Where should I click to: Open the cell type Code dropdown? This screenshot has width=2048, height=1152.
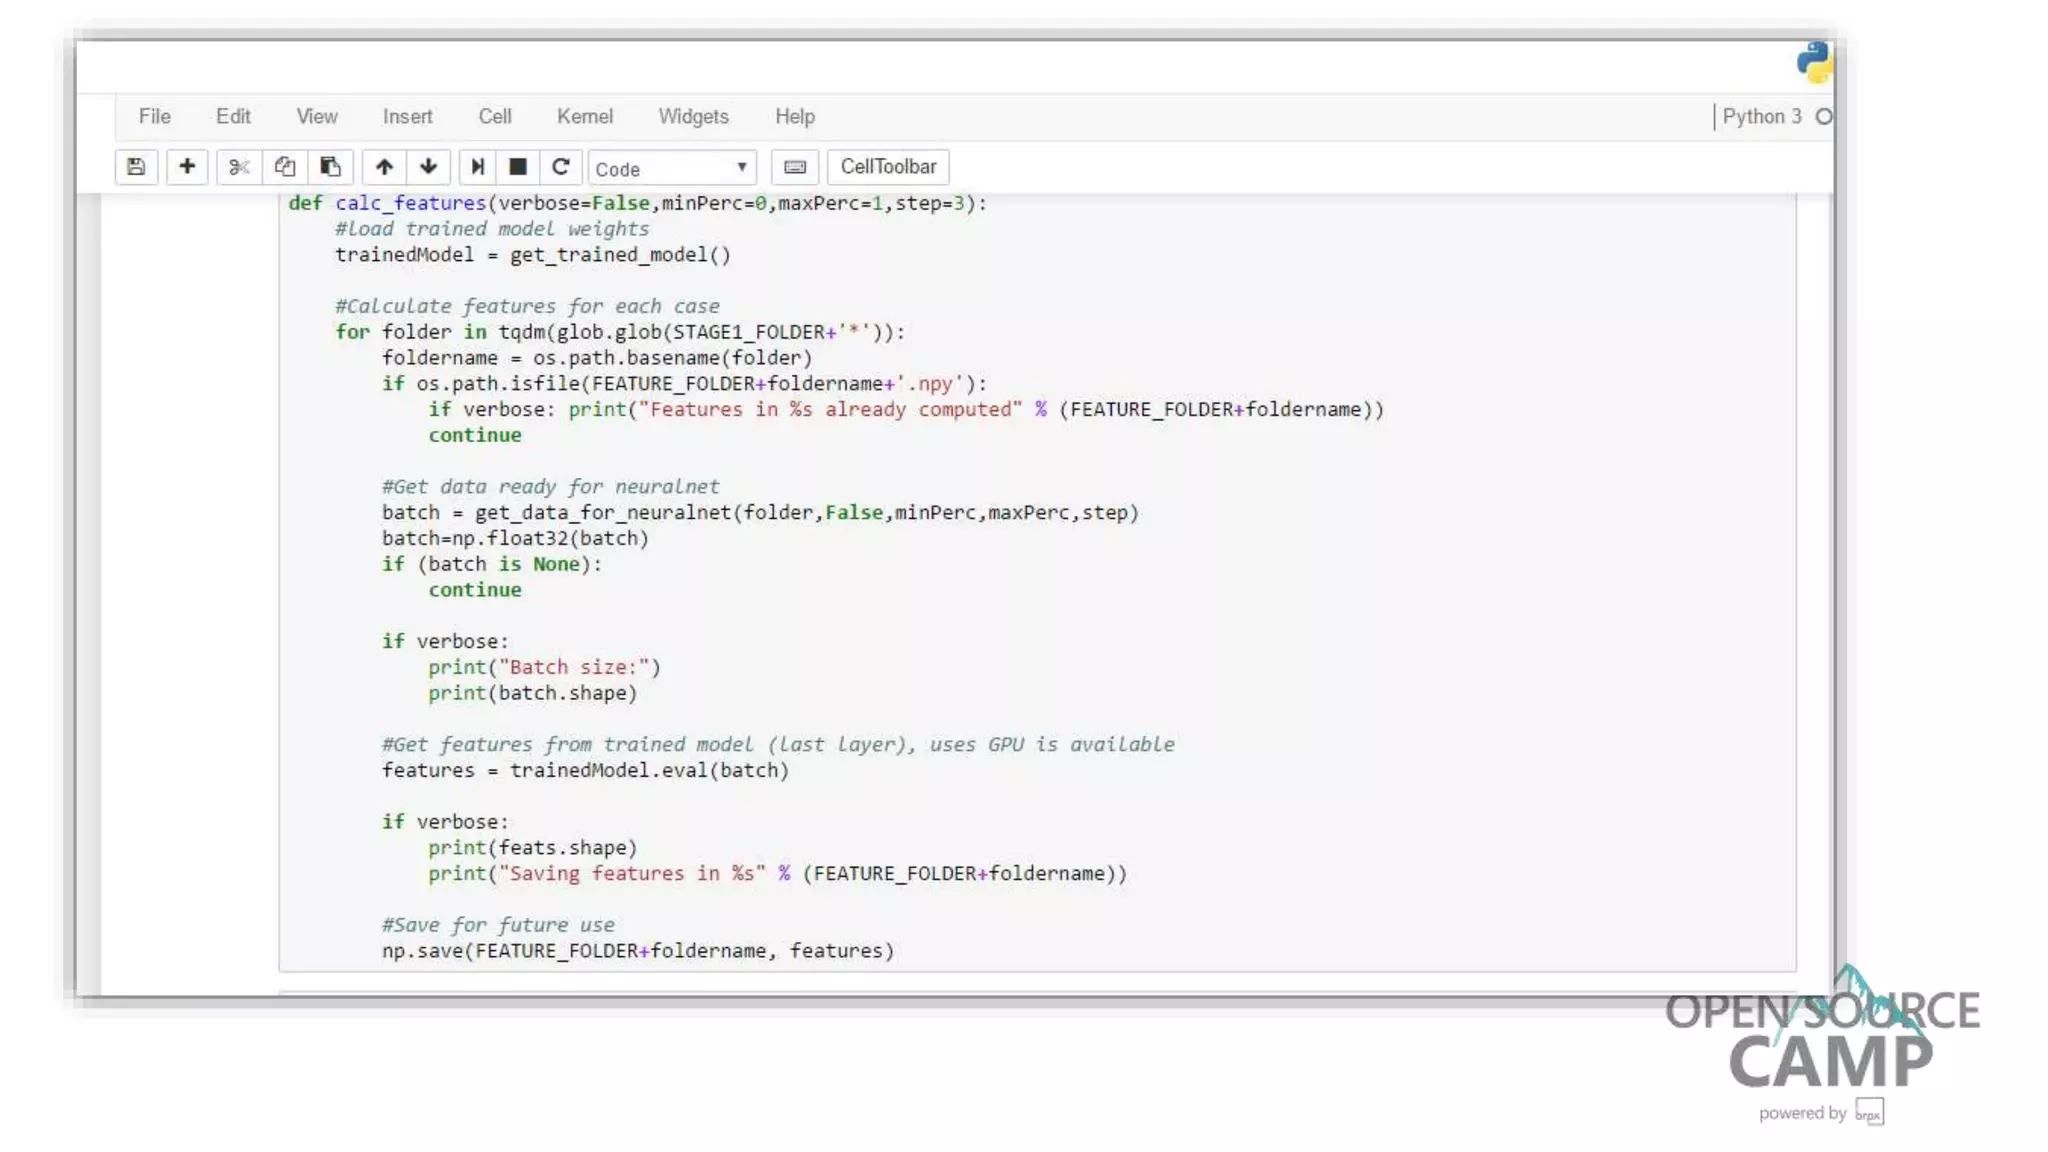[x=672, y=168]
